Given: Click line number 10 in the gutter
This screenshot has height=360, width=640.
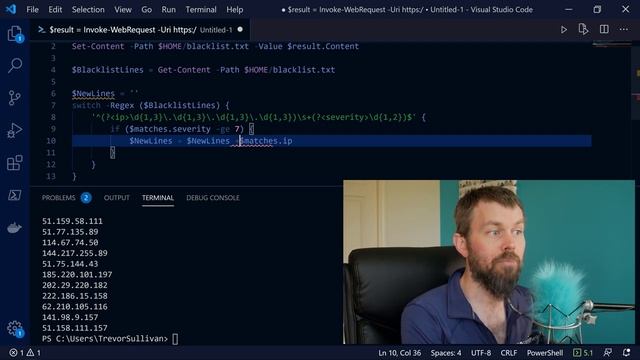Looking at the screenshot, I should [51, 141].
